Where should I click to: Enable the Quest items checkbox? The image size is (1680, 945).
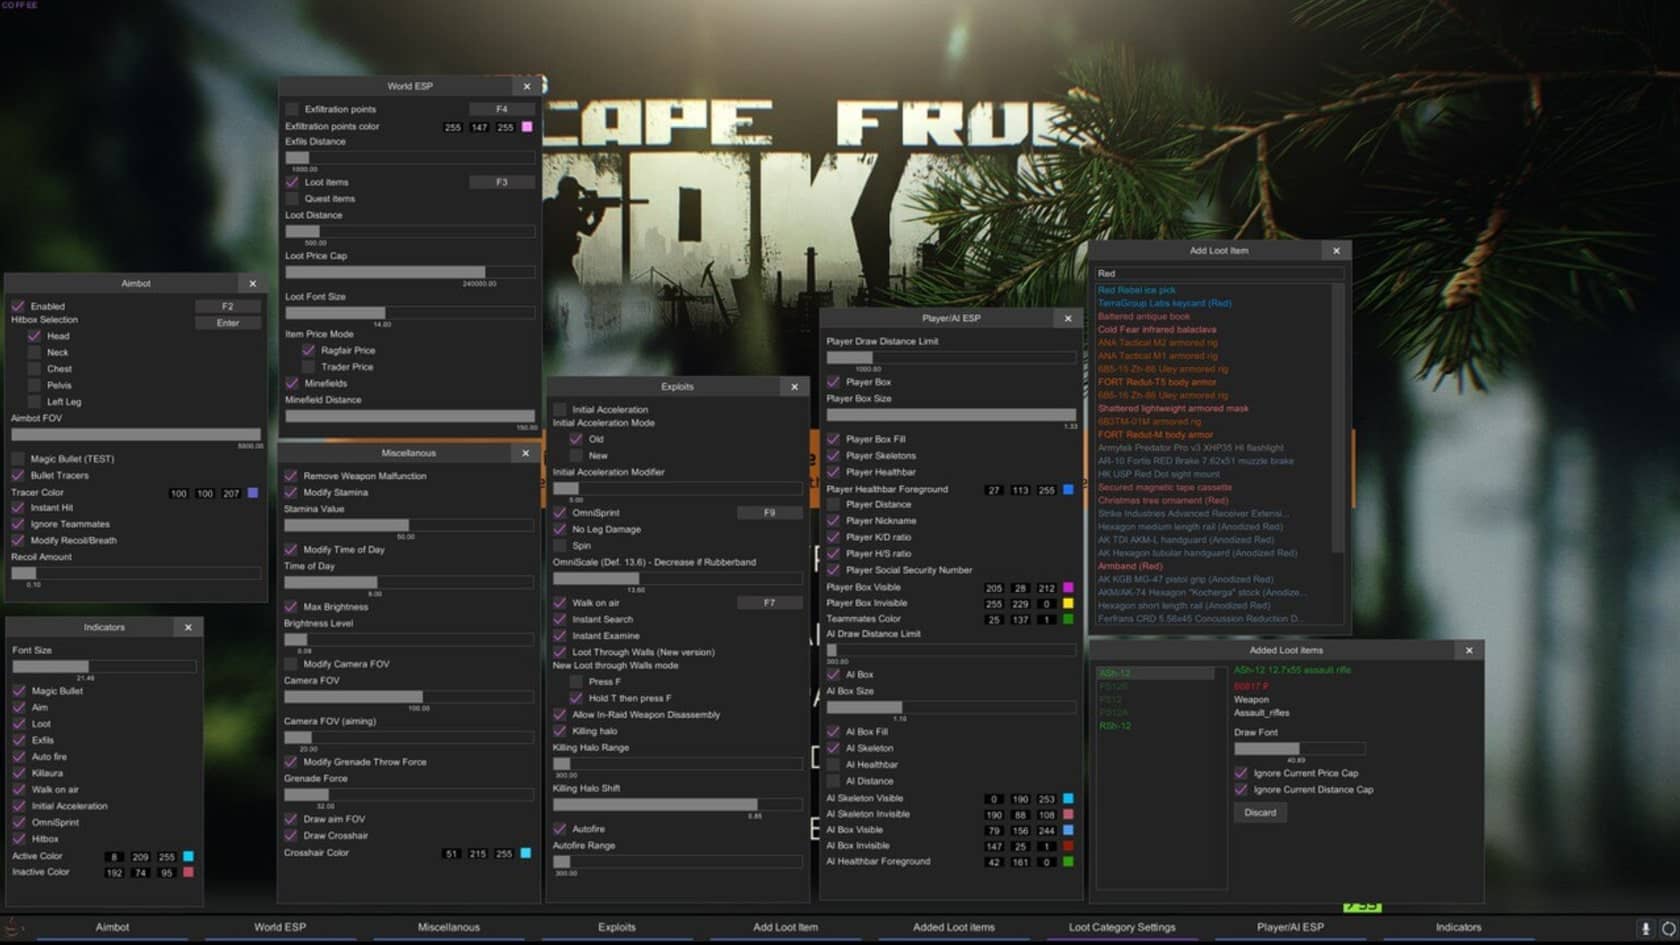click(x=292, y=199)
